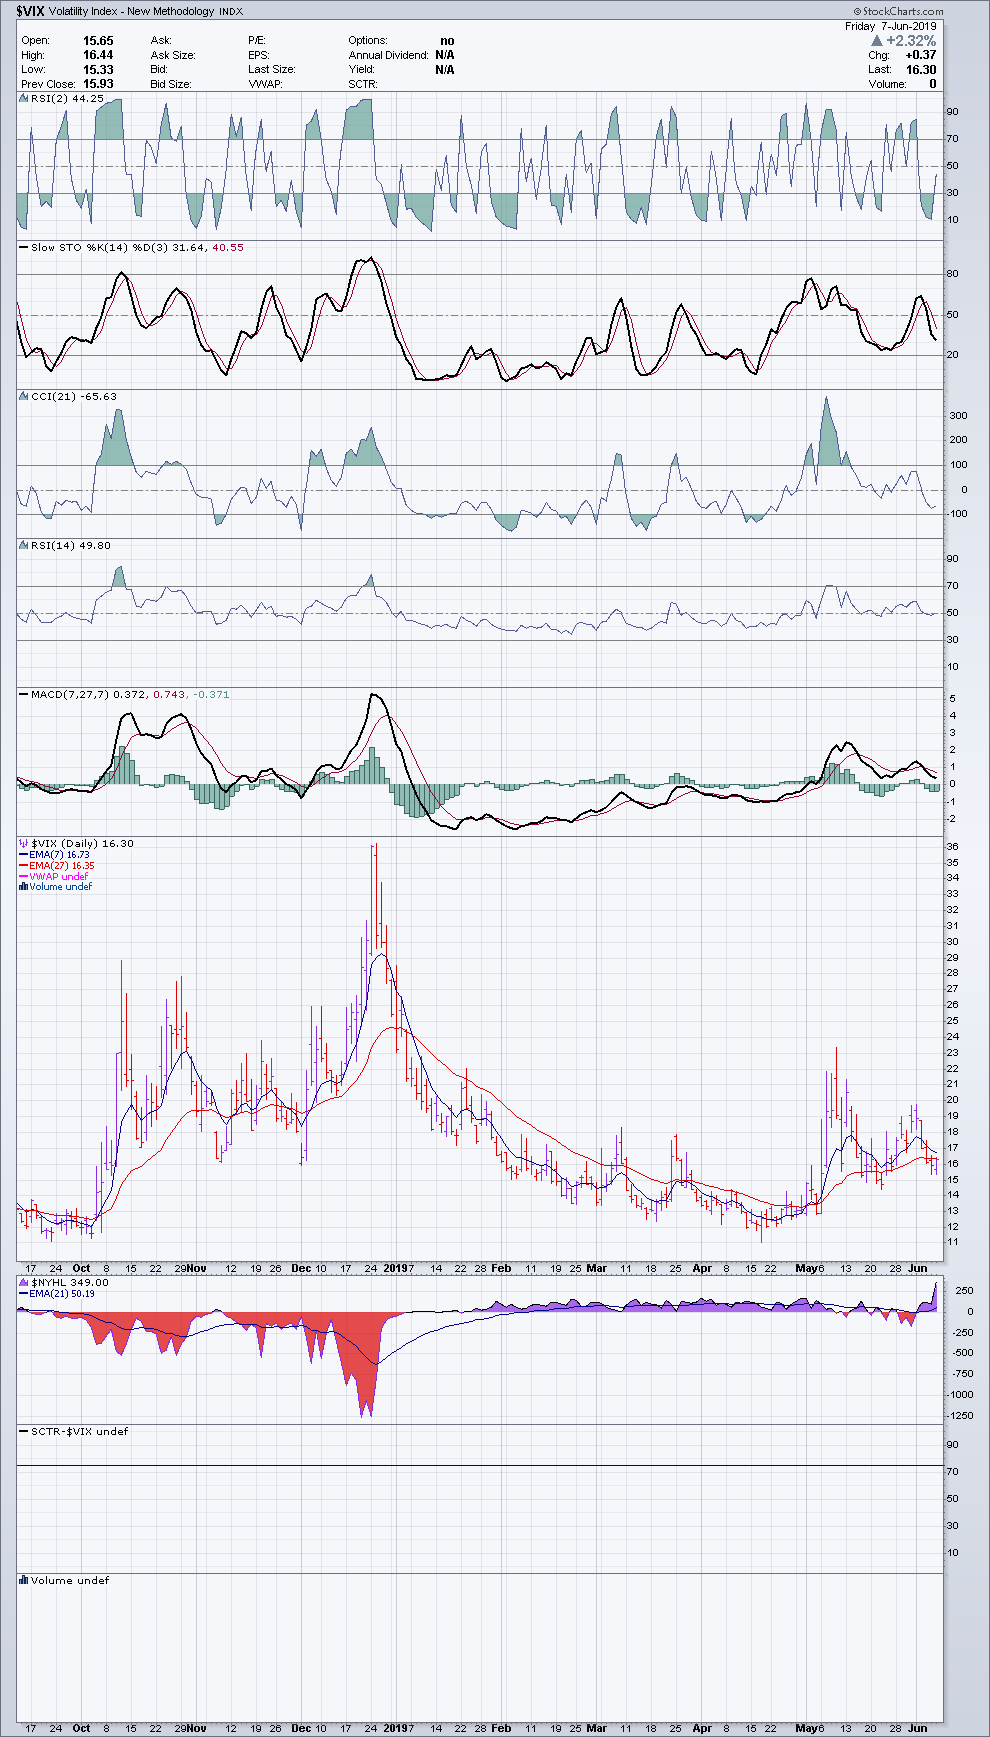Click the RSI(2) area-chart legend icon
This screenshot has height=1737, width=990.
[x=24, y=98]
